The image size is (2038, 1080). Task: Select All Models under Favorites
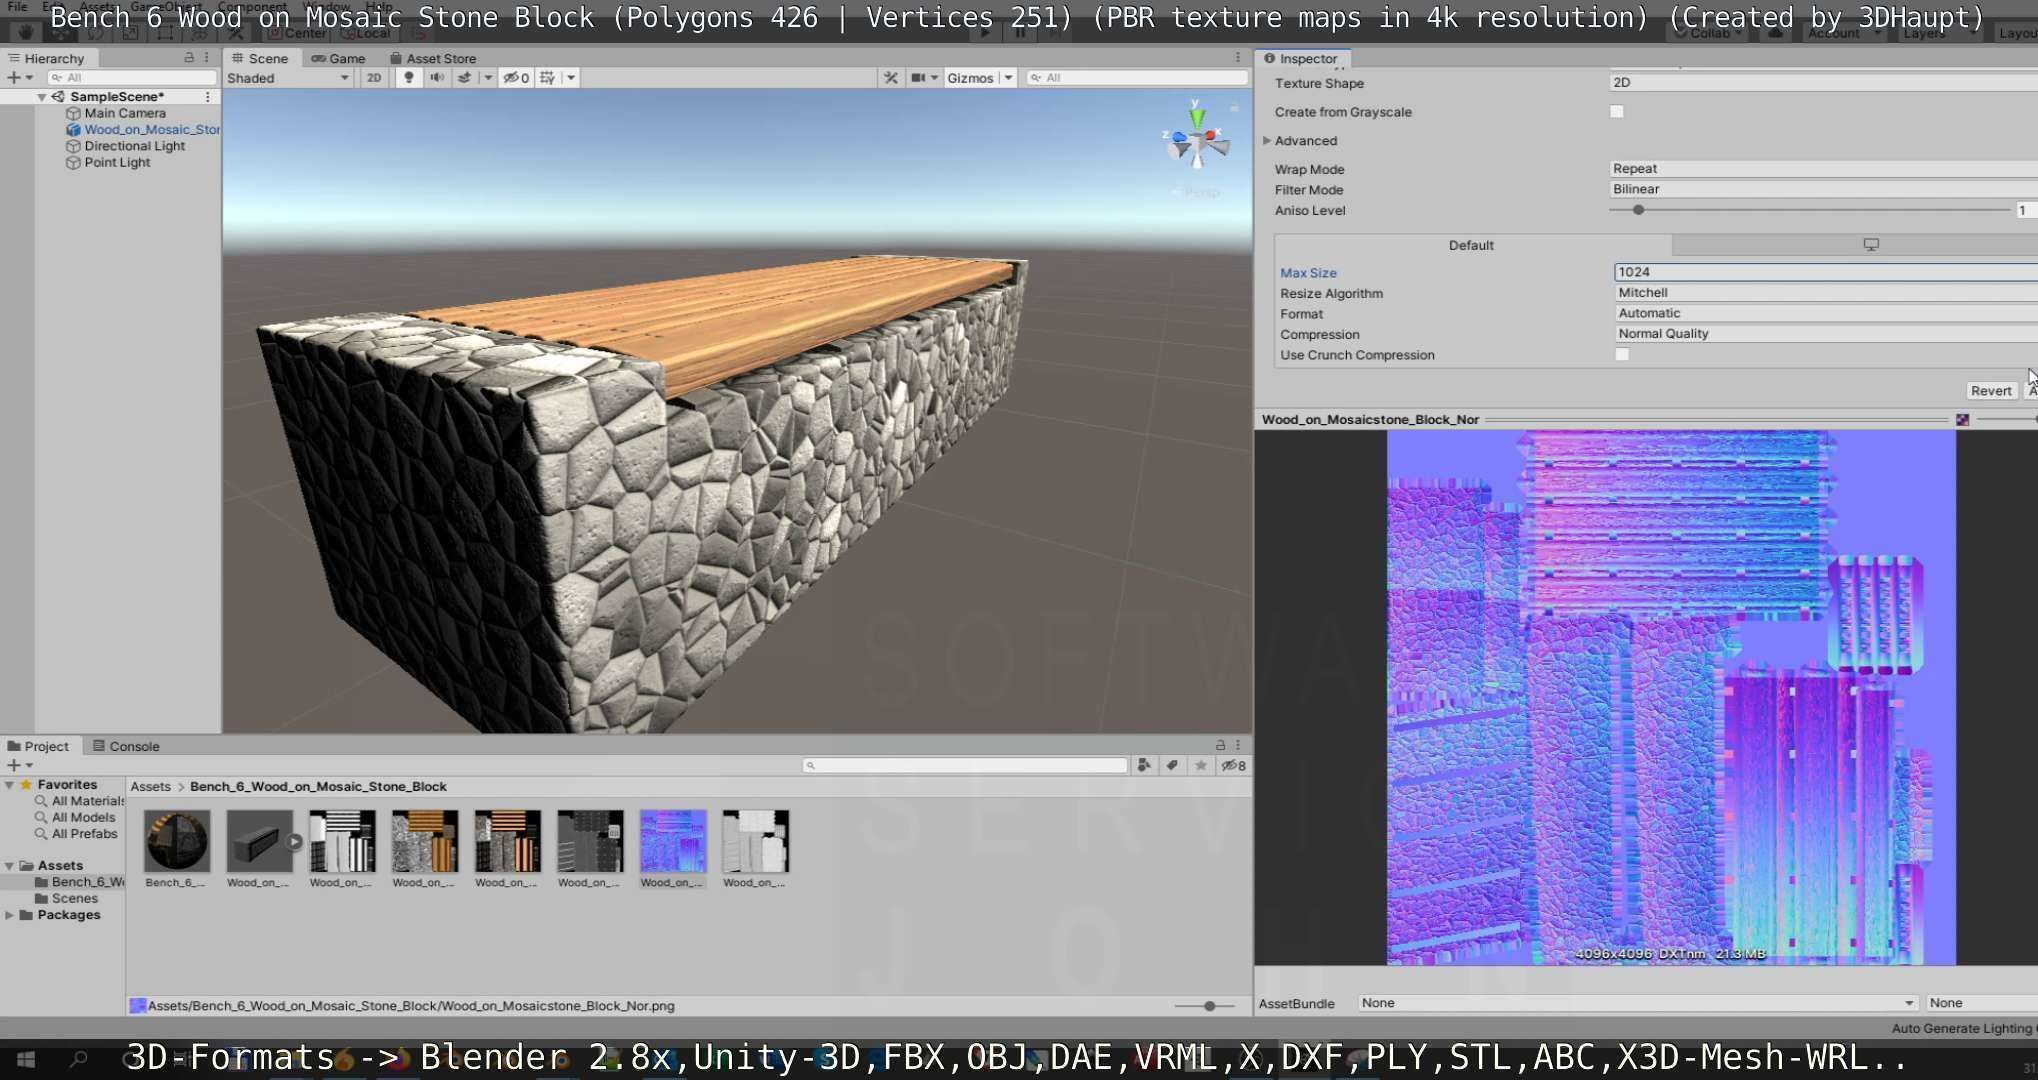84,817
